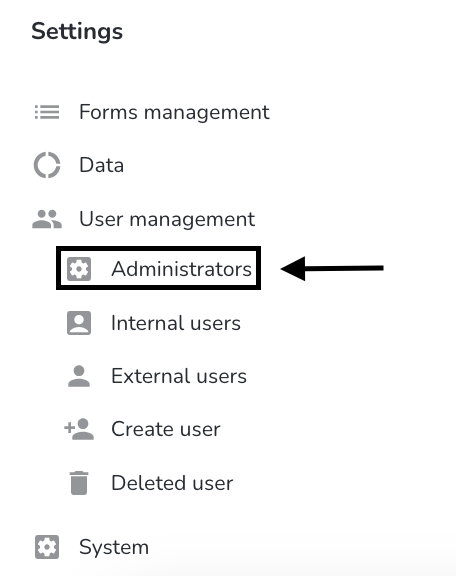View the Deleted user entry
Image resolution: width=456 pixels, height=576 pixels.
click(x=172, y=483)
